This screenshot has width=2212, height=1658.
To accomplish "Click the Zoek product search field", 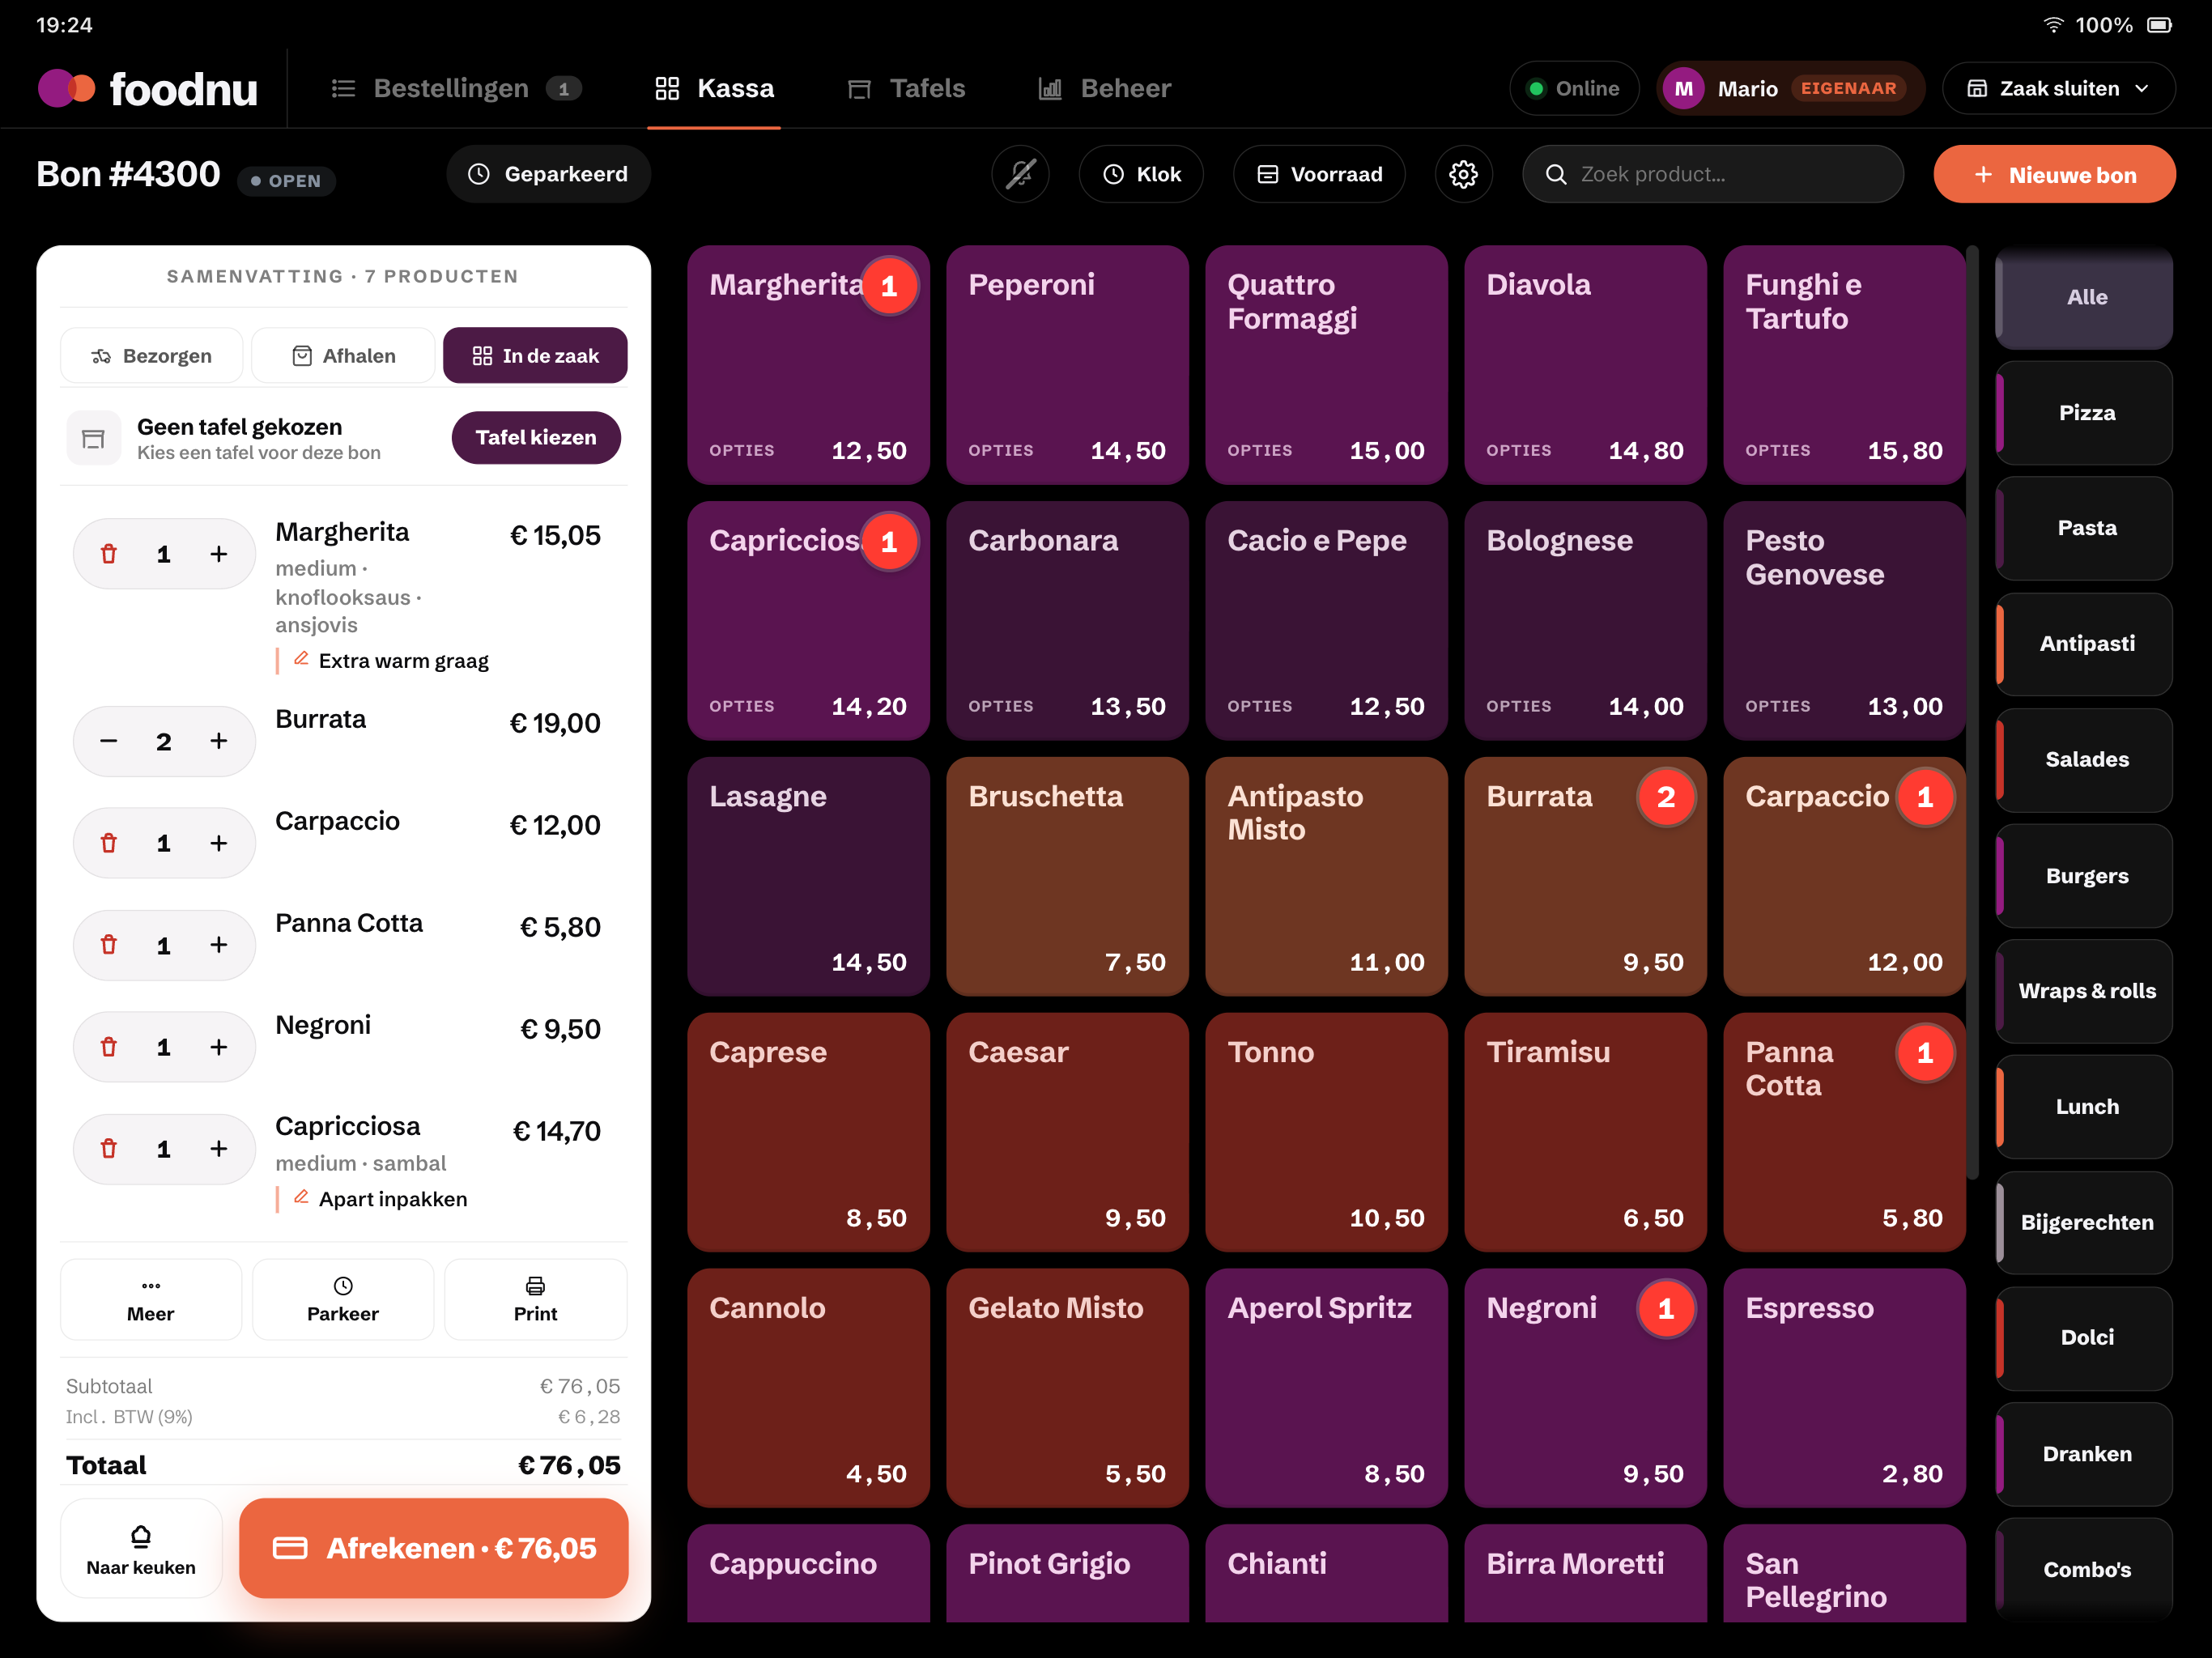I will pyautogui.click(x=1712, y=174).
